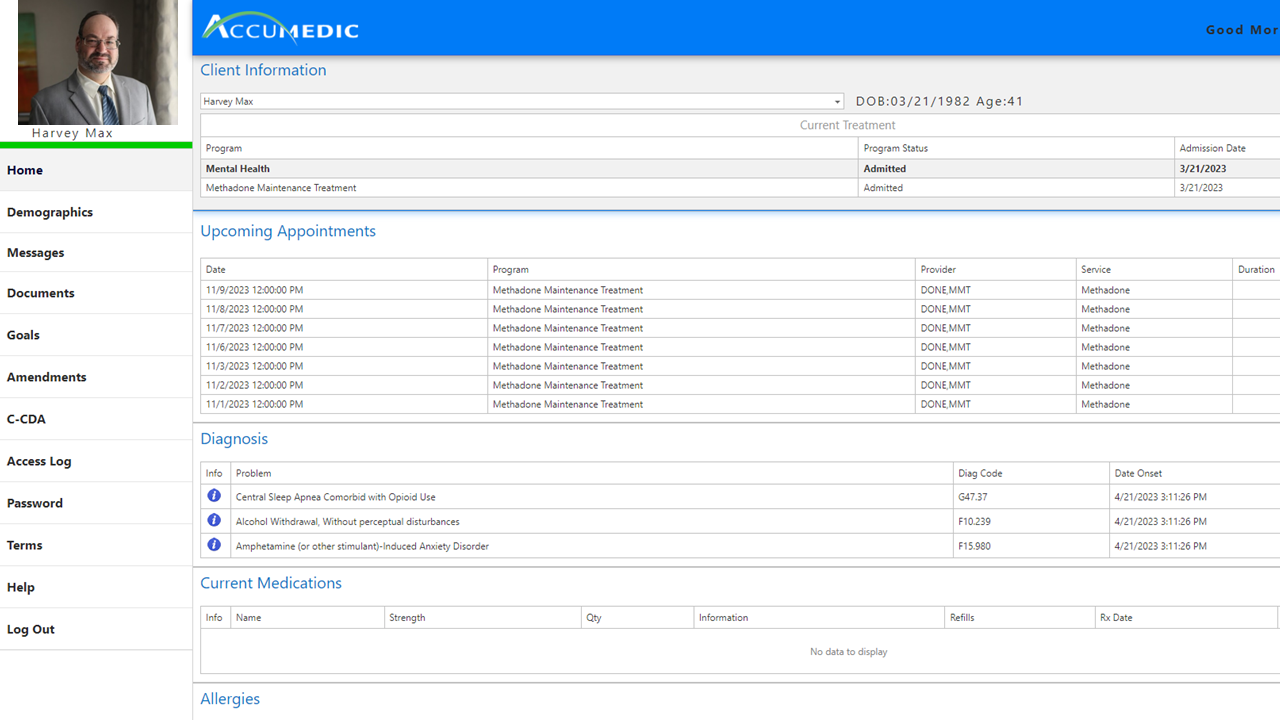Screen dimensions: 1280x720
Task: View the Documents section
Action: click(41, 292)
